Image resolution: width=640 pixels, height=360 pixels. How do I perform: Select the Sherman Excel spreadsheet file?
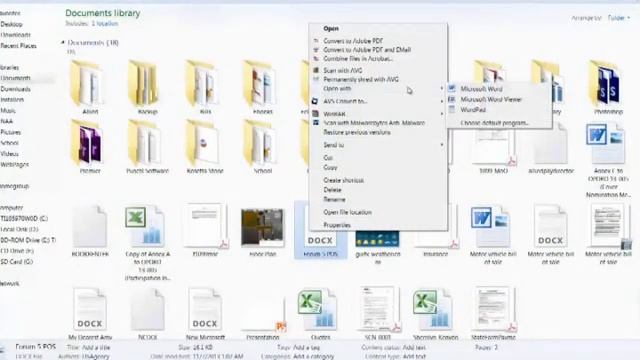(436, 313)
